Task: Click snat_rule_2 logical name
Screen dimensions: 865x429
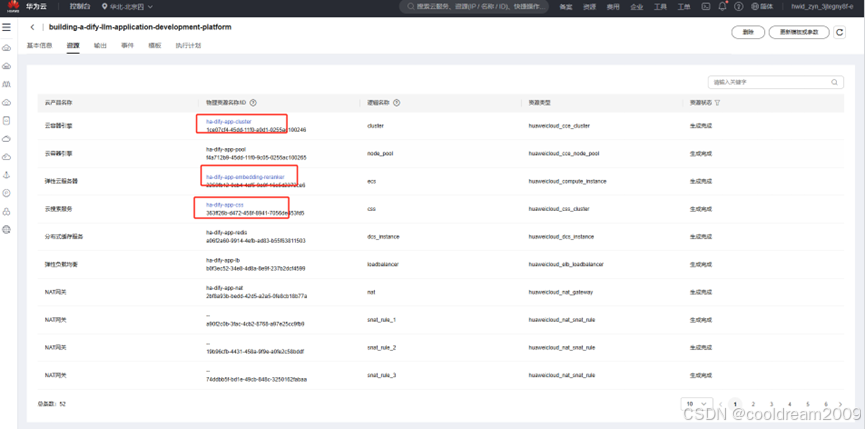Action: pyautogui.click(x=381, y=347)
